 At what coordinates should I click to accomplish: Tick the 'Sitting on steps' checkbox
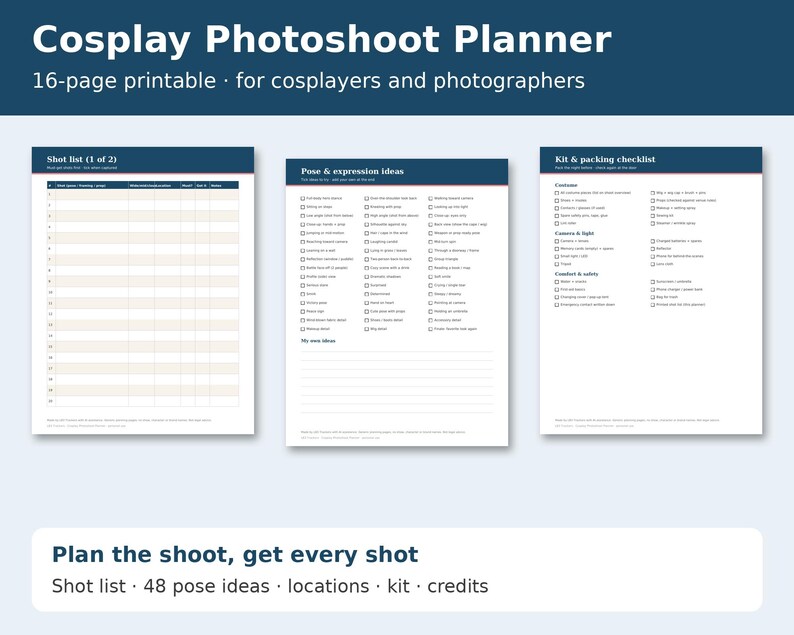(x=303, y=207)
